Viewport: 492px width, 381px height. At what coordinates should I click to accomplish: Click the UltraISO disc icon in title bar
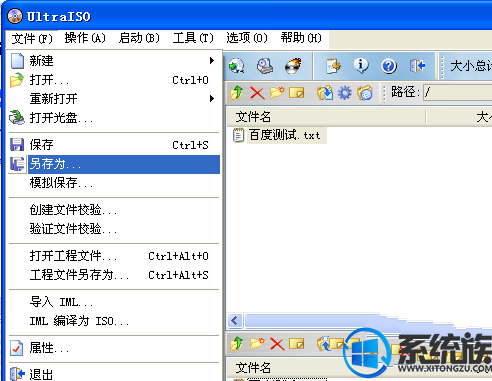[x=15, y=16]
